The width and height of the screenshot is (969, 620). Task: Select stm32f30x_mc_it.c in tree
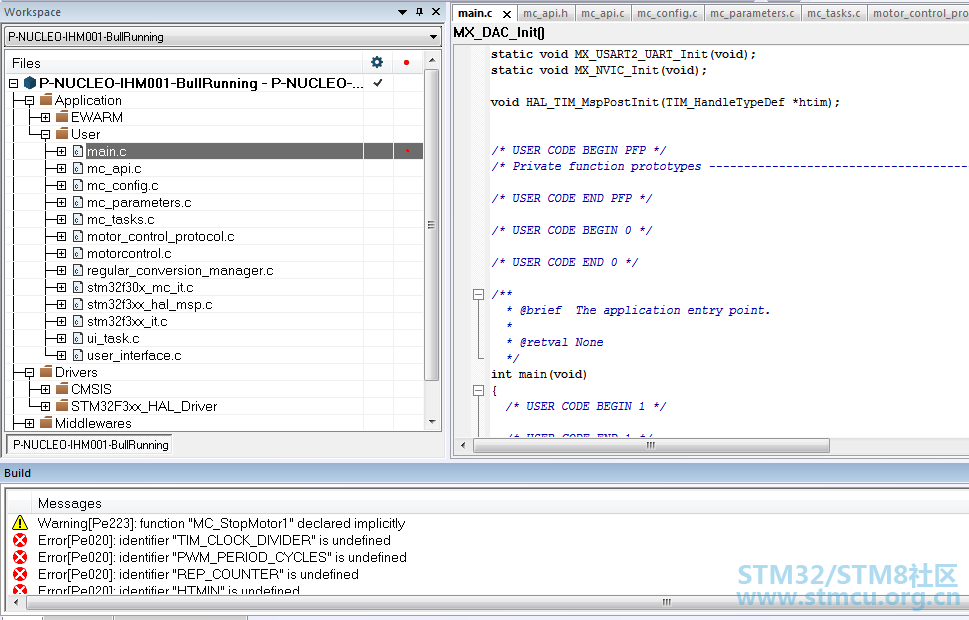[x=140, y=287]
